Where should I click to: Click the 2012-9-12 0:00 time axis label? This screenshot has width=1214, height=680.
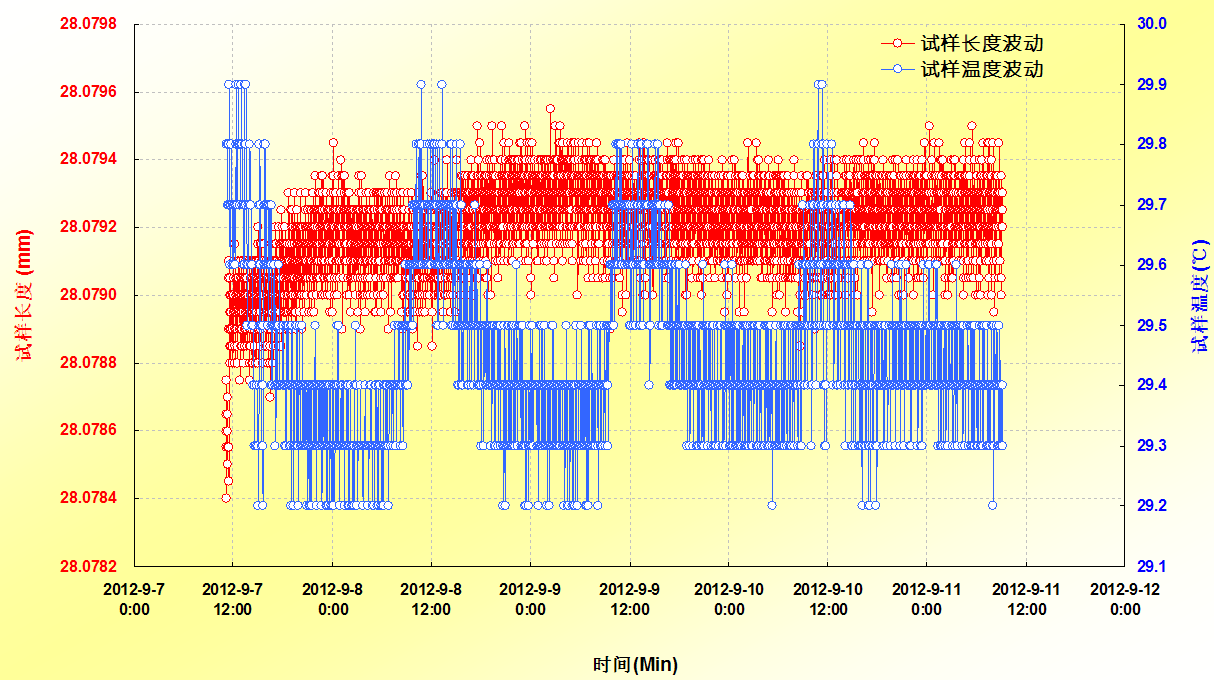[x=1125, y=599]
